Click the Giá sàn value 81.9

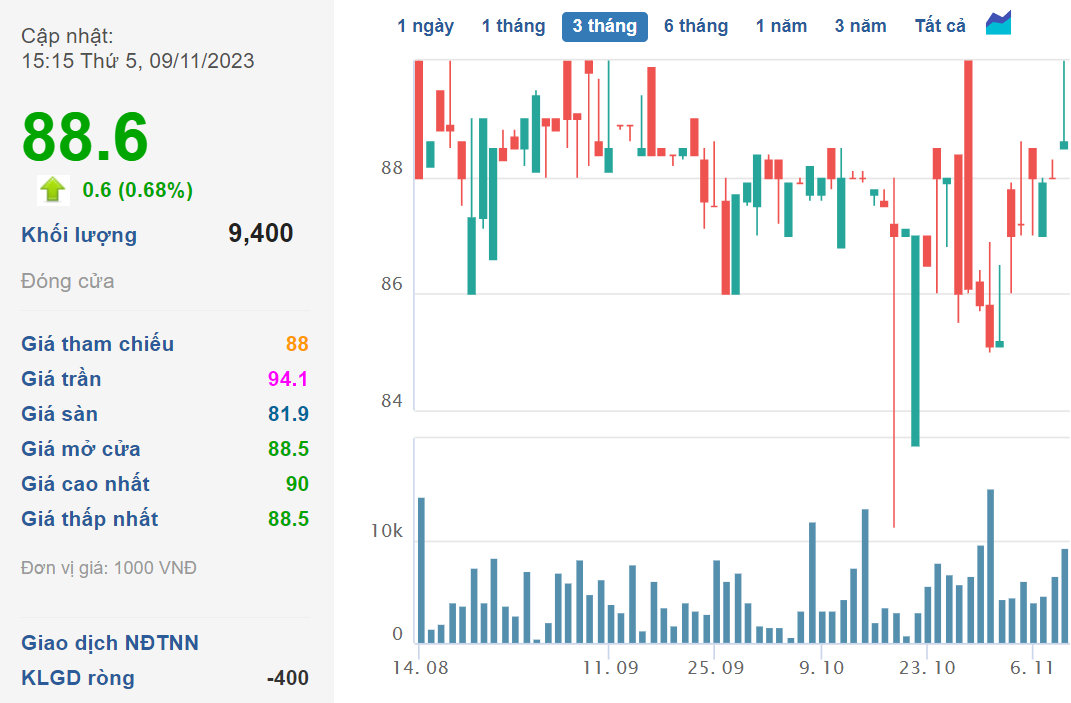tap(288, 414)
